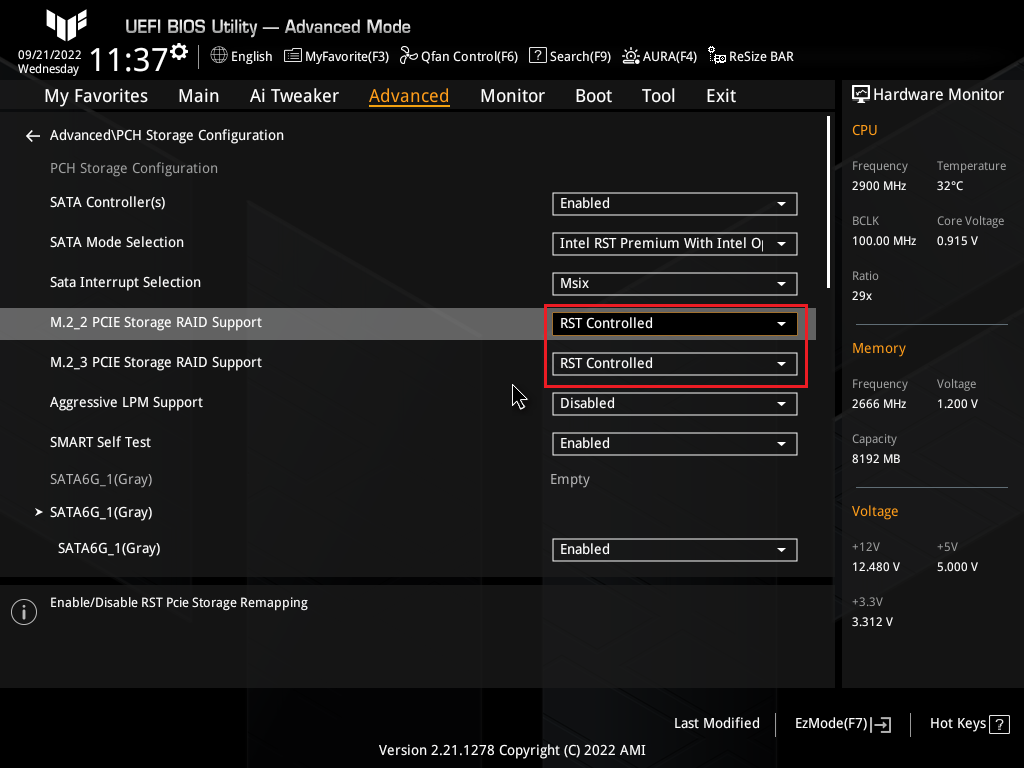Select the Aggressive LPM Support label
This screenshot has width=1024, height=768.
pyautogui.click(x=126, y=402)
